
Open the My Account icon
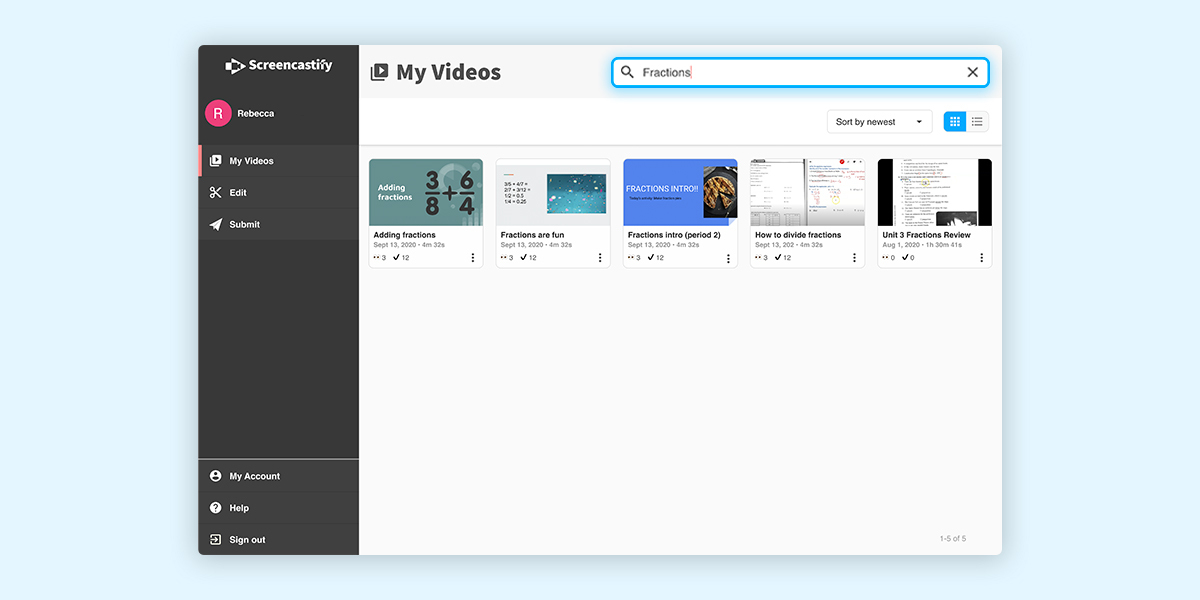pyautogui.click(x=215, y=476)
